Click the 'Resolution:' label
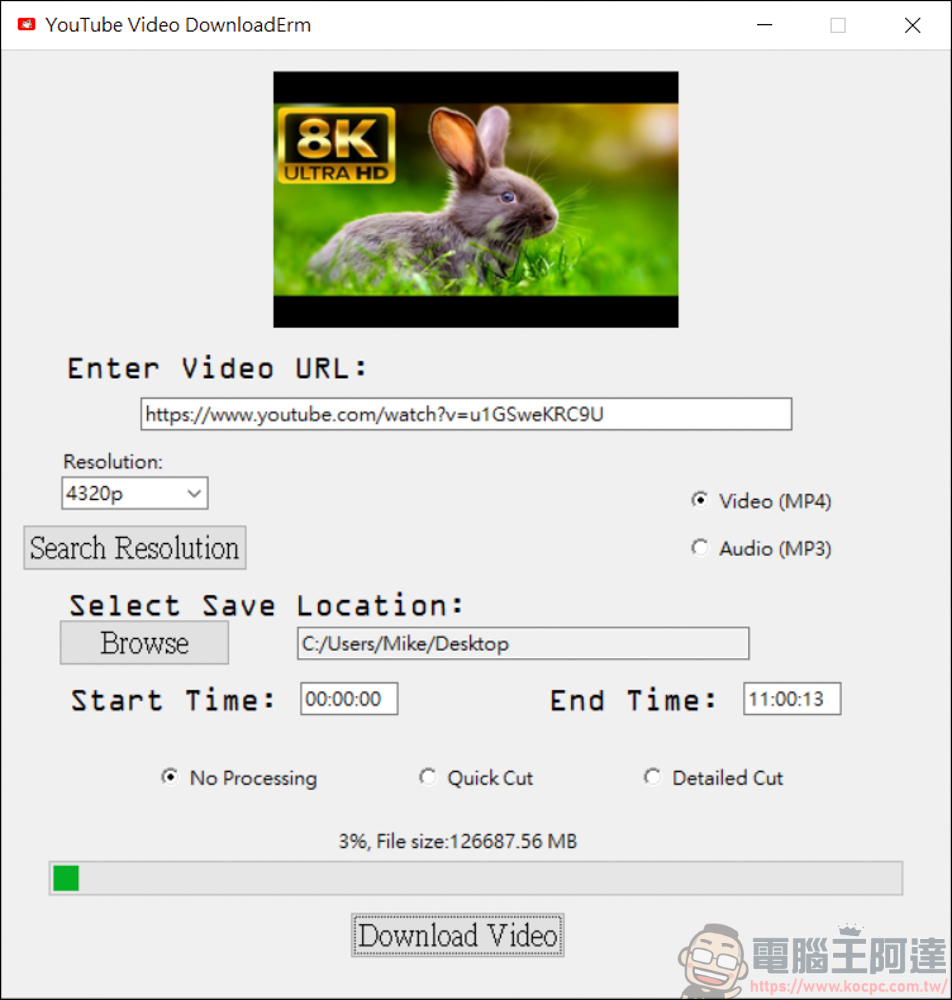Image resolution: width=952 pixels, height=1000 pixels. (x=113, y=461)
